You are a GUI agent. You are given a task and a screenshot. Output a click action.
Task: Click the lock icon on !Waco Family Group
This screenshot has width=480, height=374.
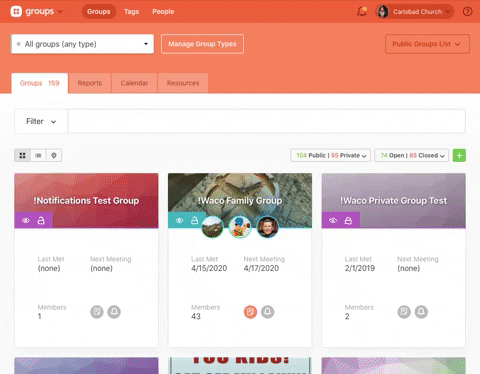195,220
